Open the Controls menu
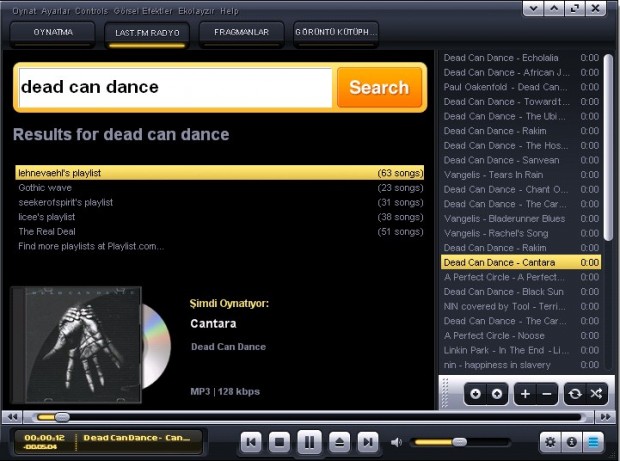This screenshot has width=620, height=461. (91, 11)
